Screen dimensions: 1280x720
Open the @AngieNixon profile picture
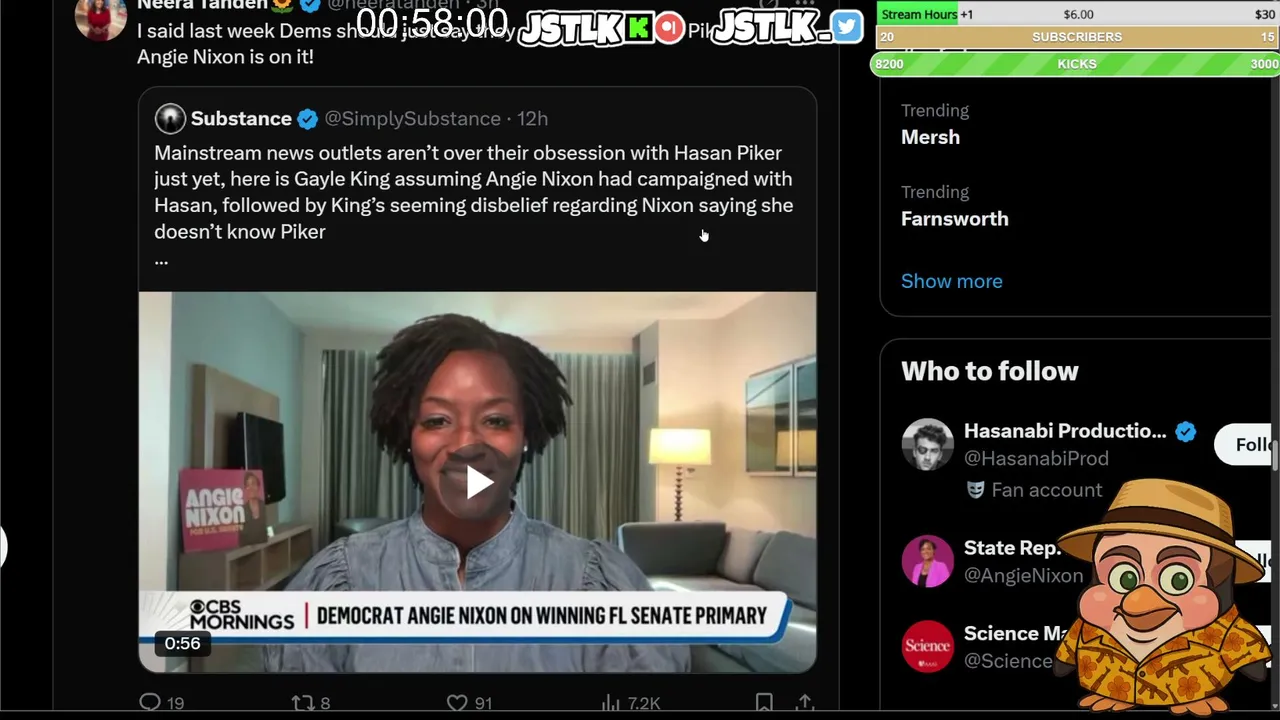coord(927,561)
